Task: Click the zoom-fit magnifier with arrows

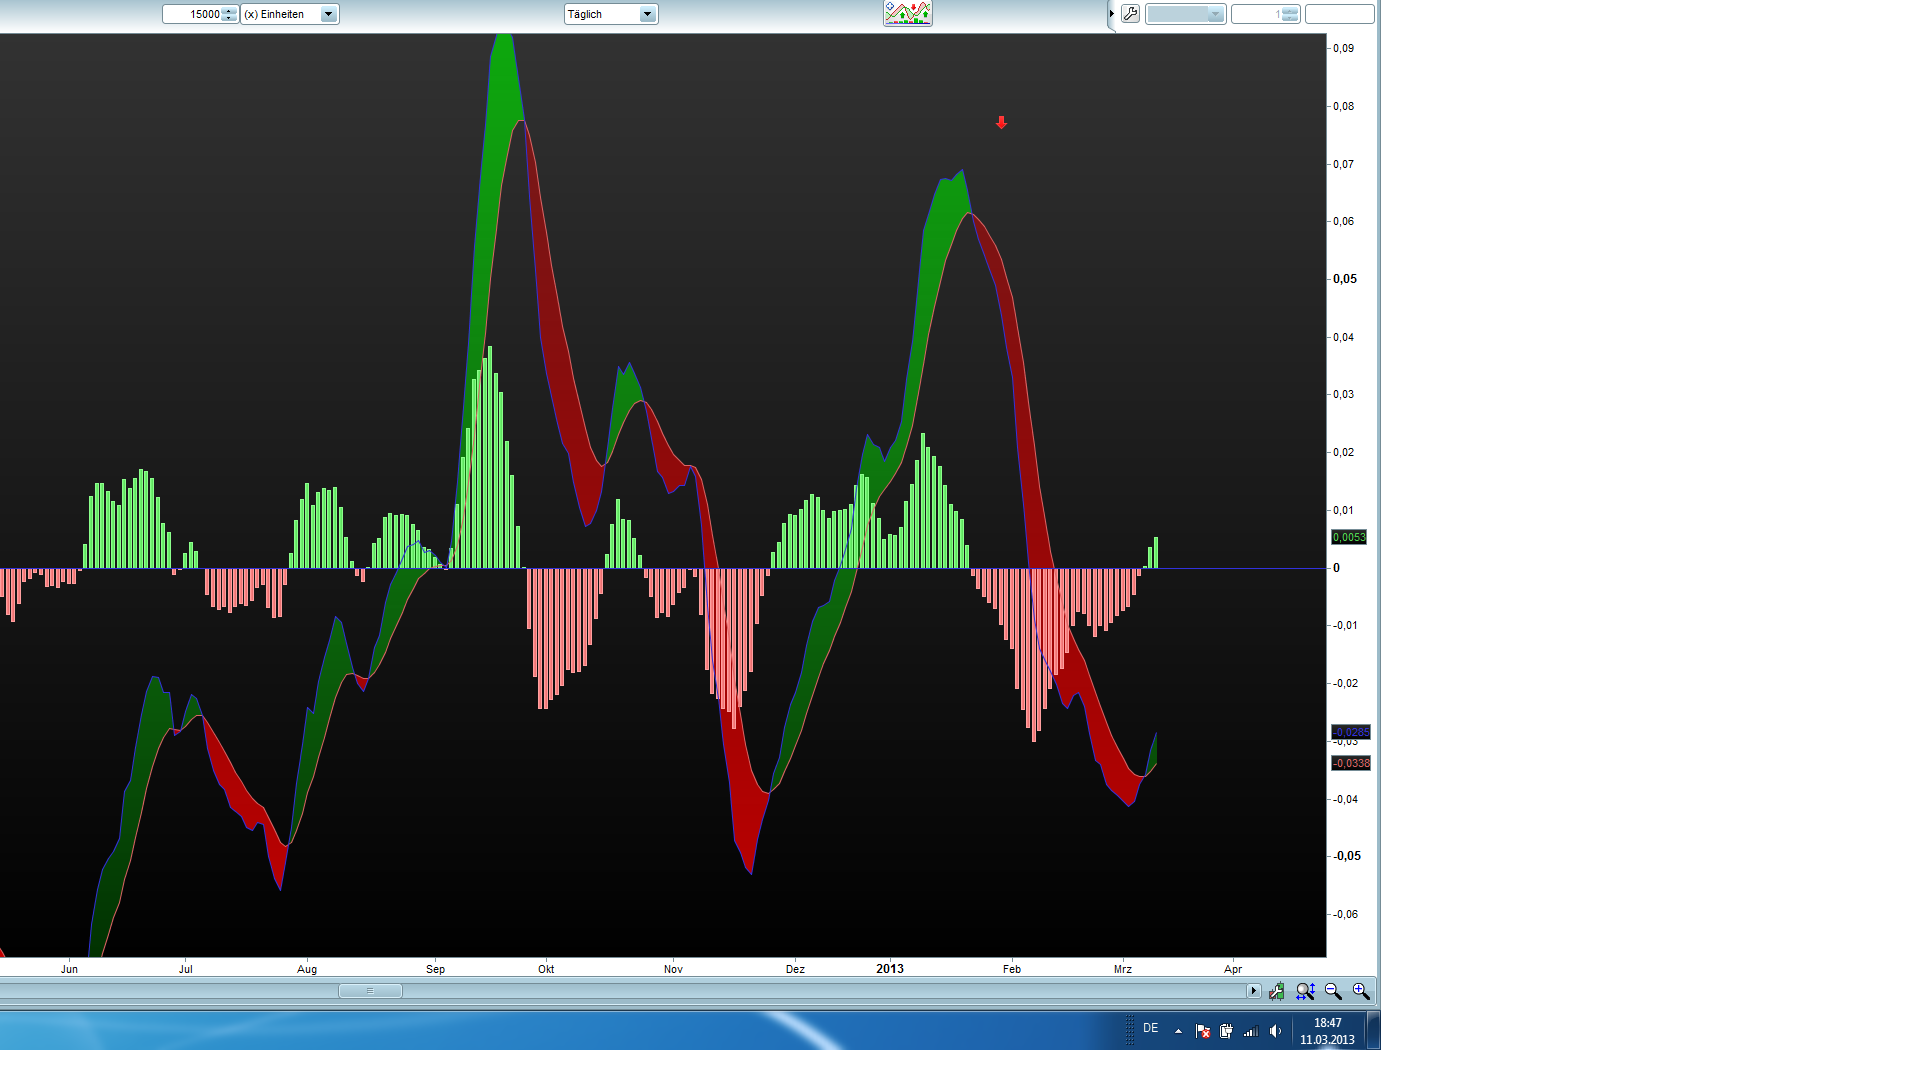Action: pyautogui.click(x=1305, y=991)
